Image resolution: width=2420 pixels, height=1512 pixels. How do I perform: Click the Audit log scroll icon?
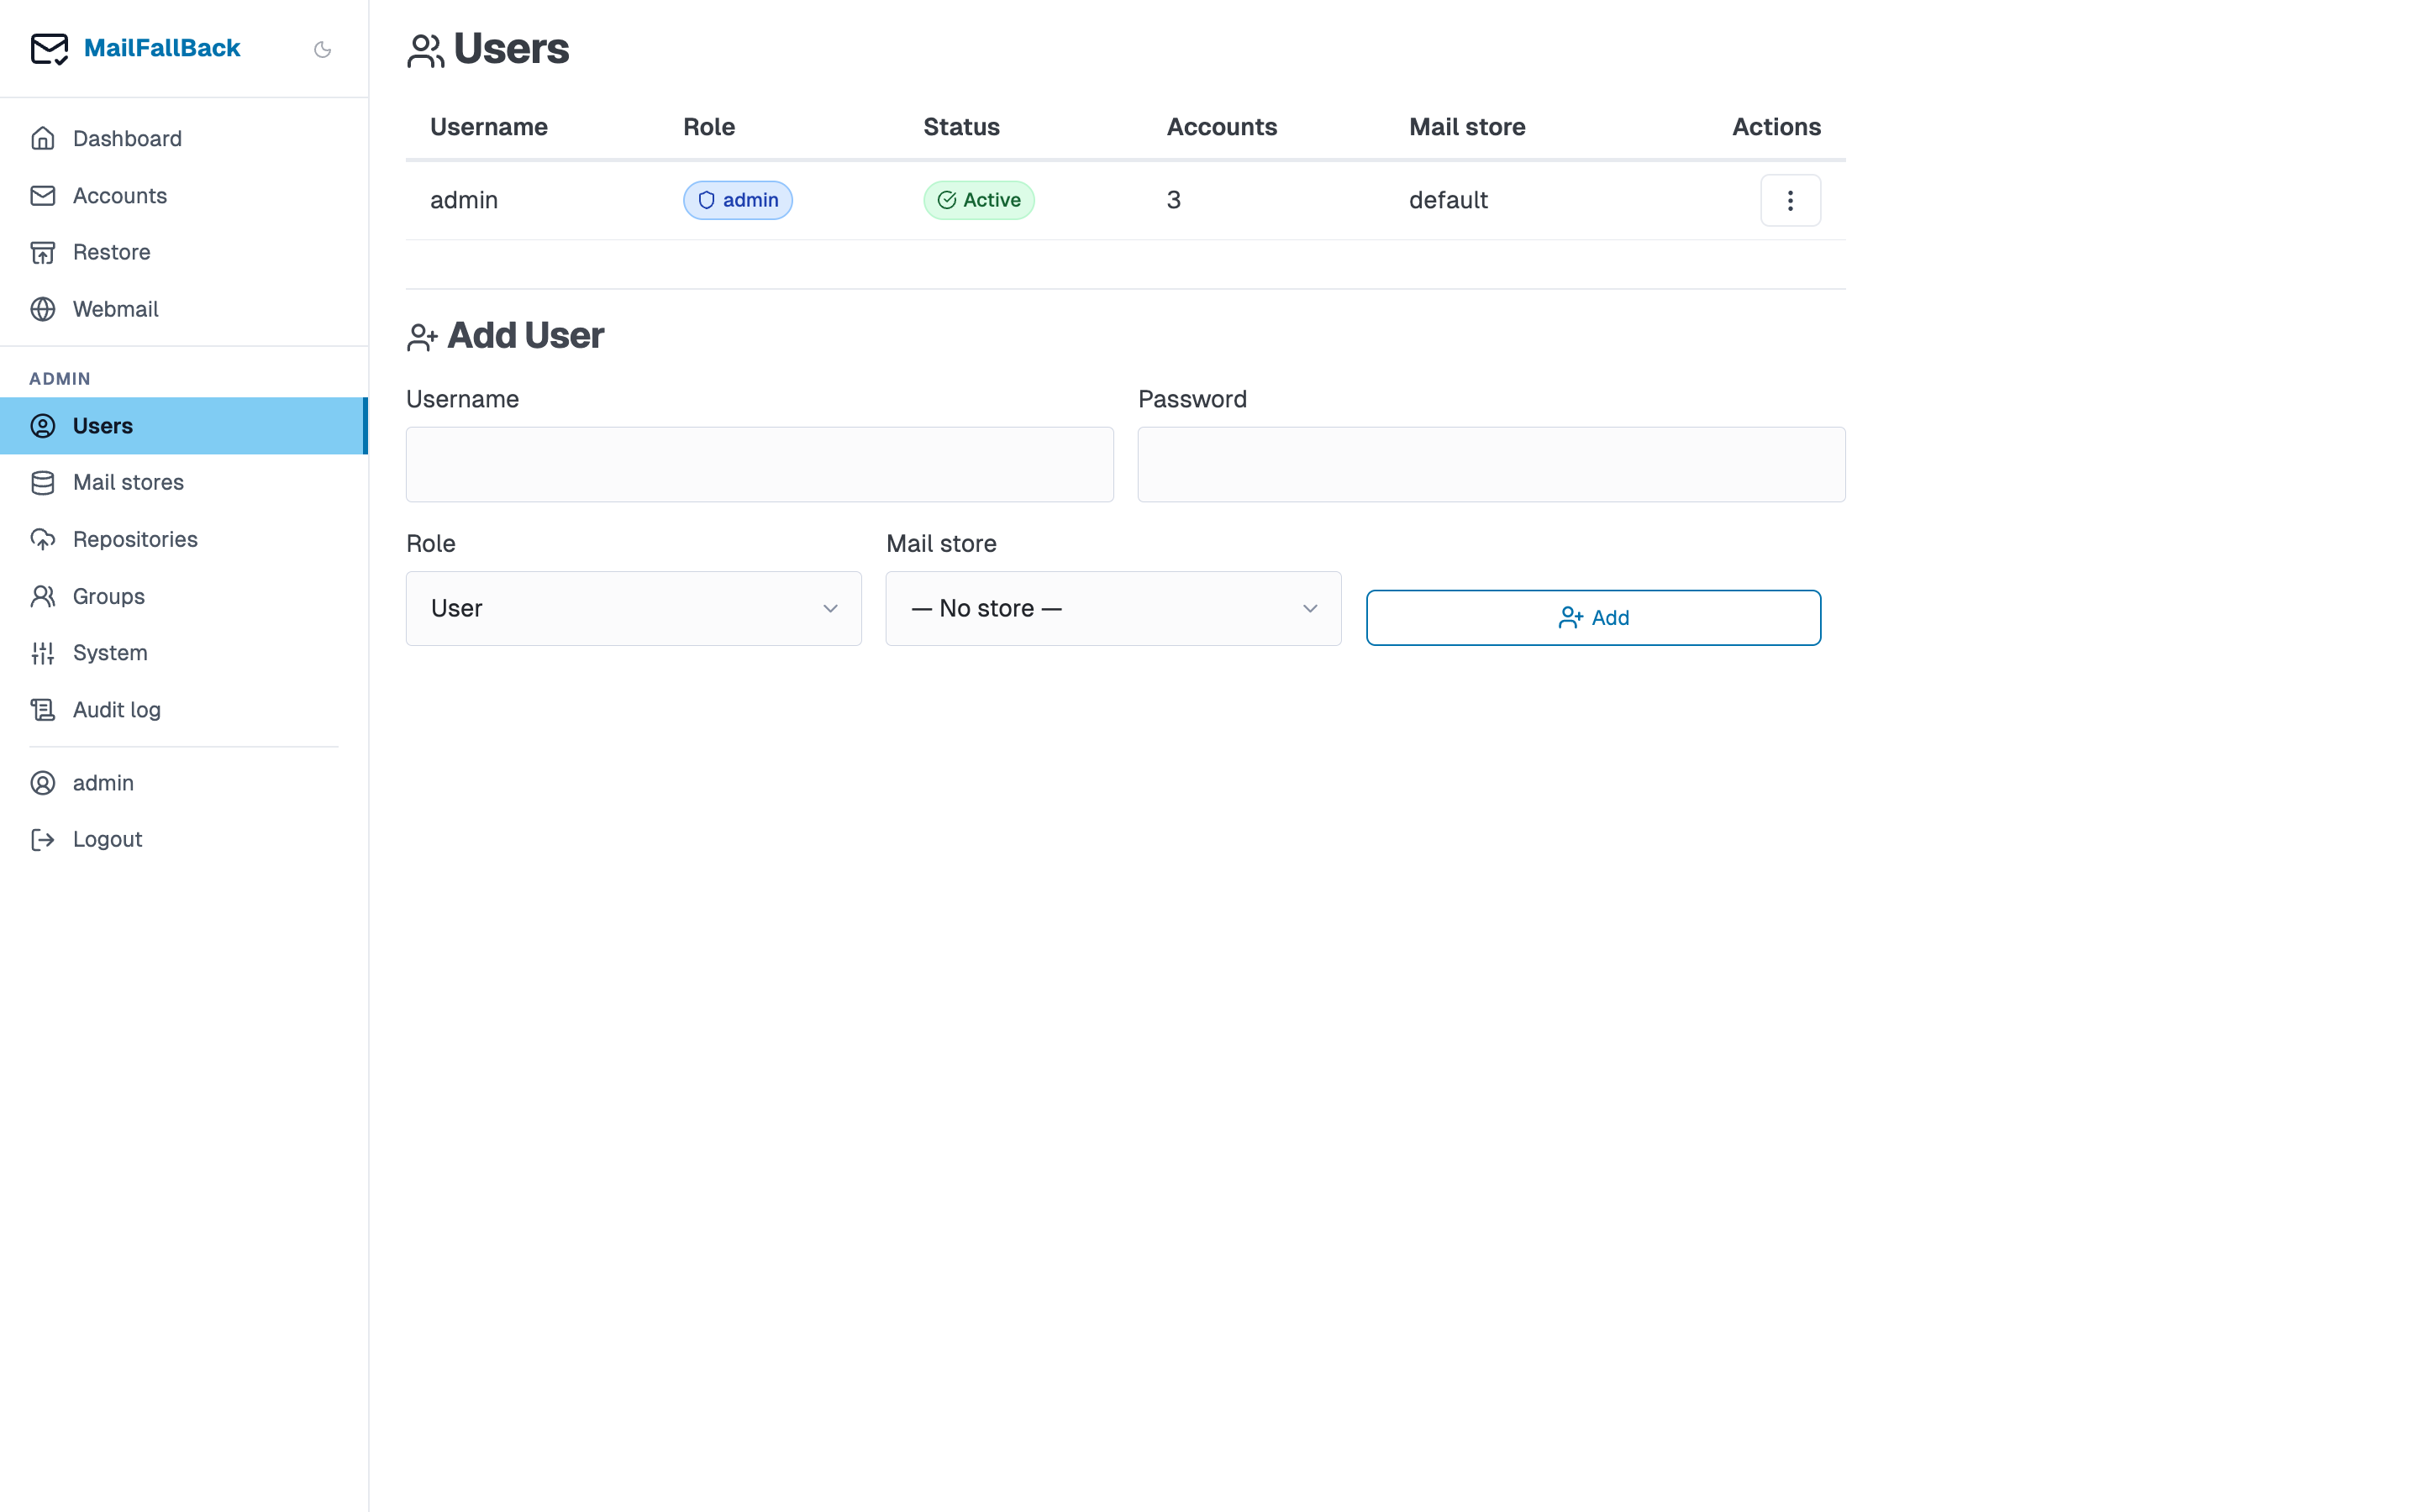43,710
